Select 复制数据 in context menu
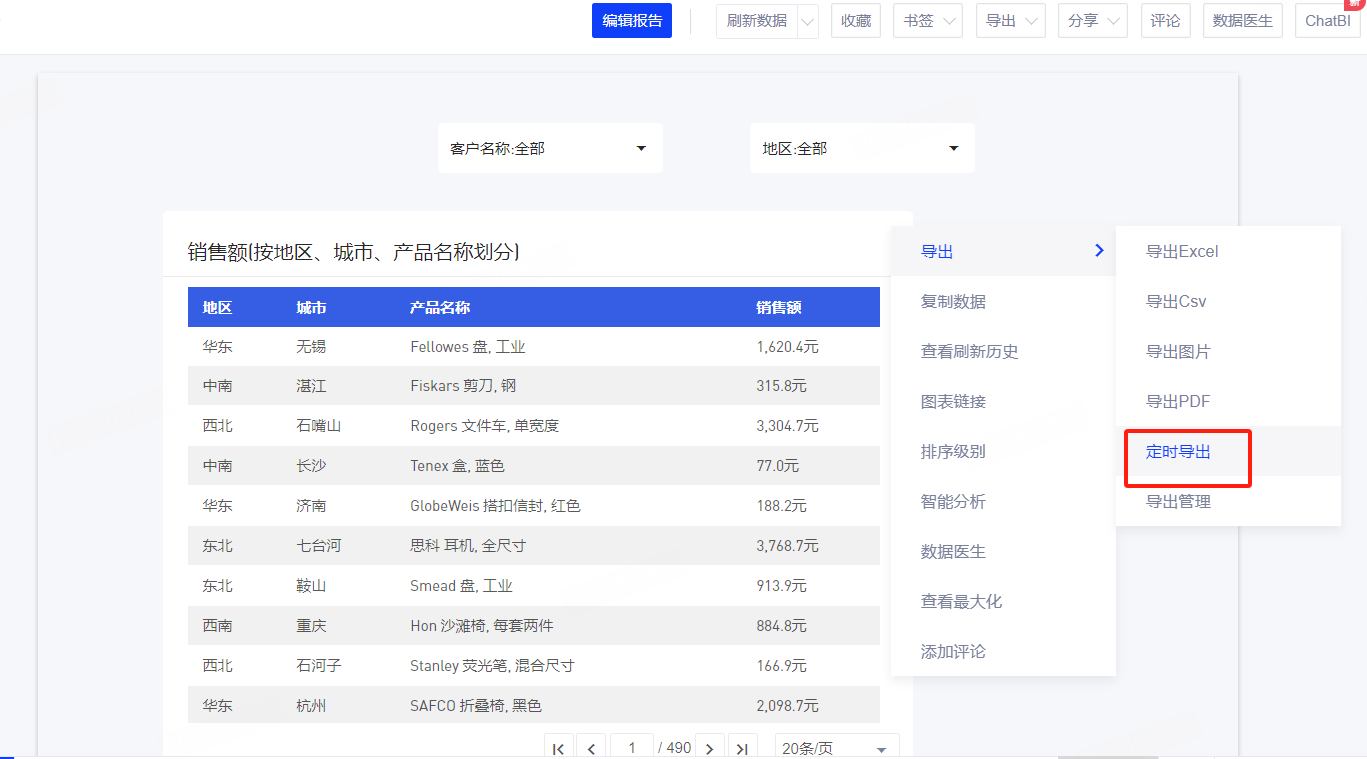Viewport: 1367px width, 759px height. click(x=953, y=302)
